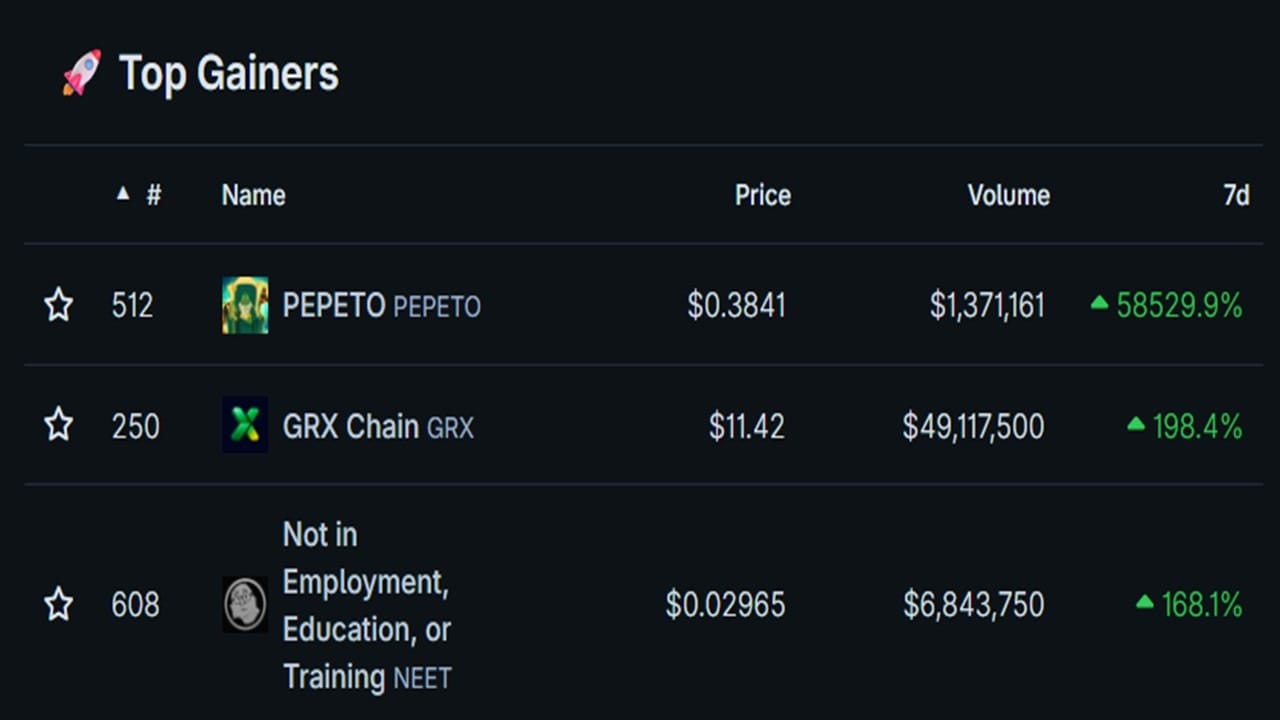
Task: Click the GRX Chain green X logo
Action: click(245, 425)
